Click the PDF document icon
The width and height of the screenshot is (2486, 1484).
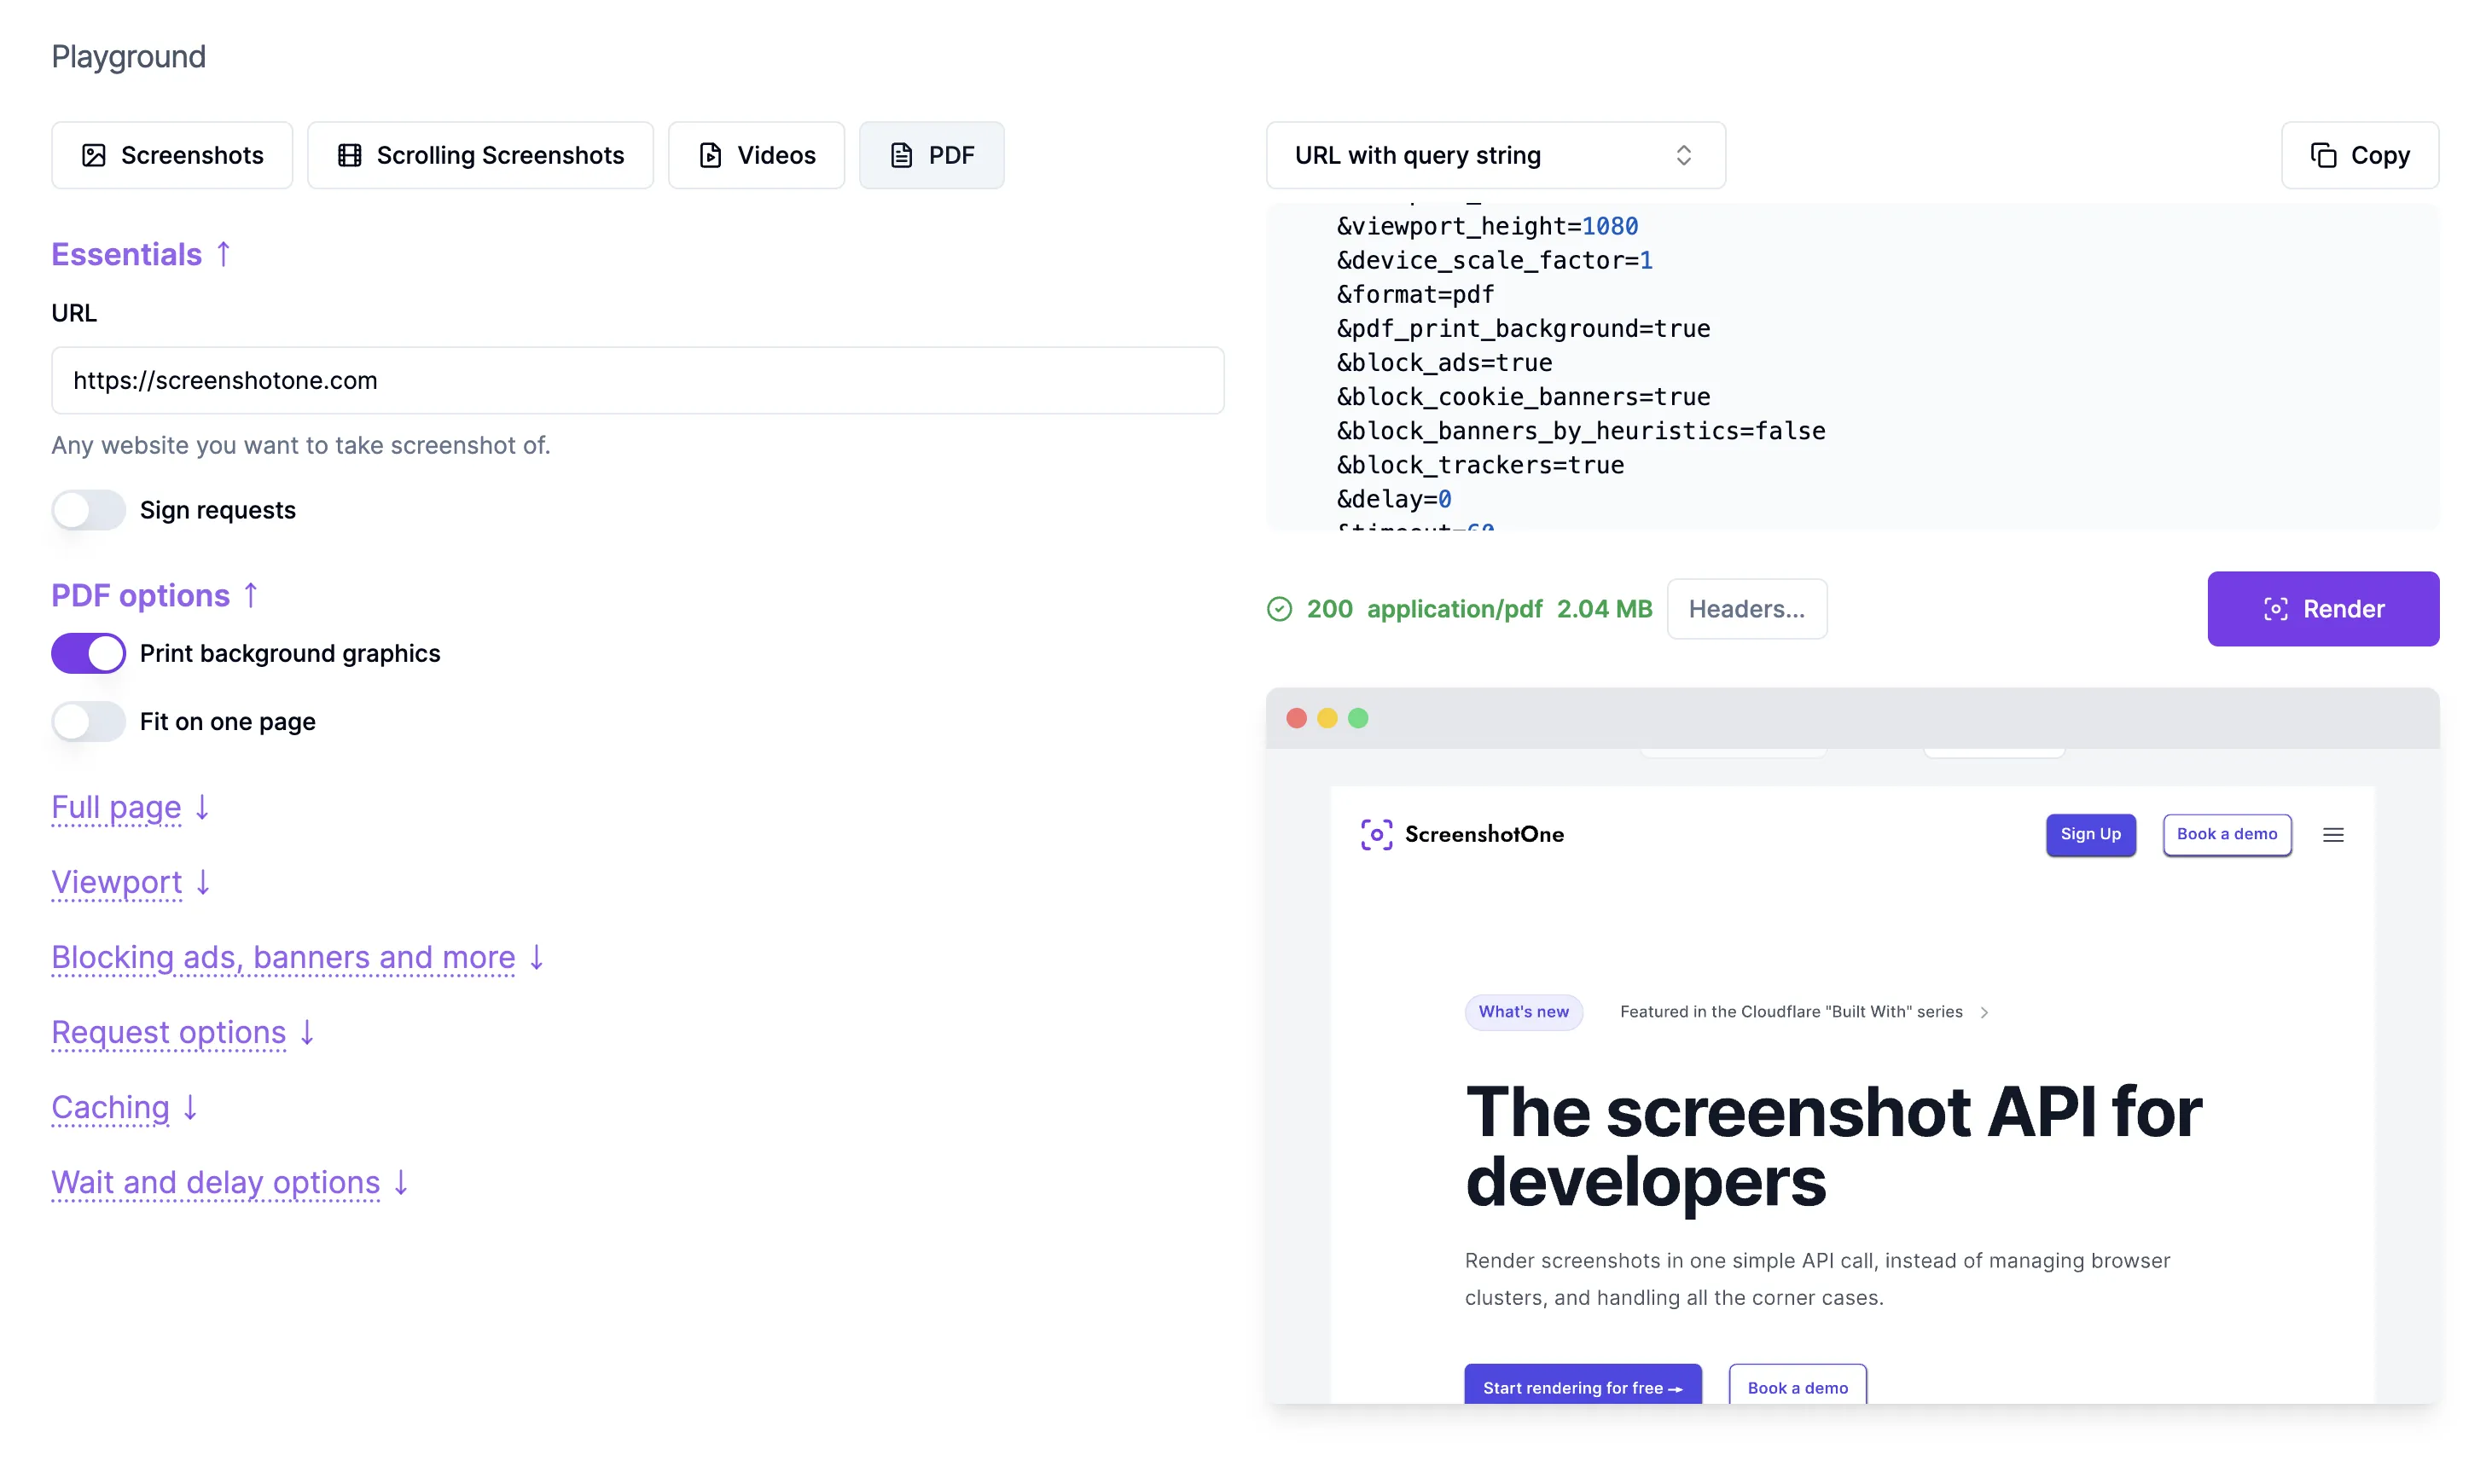(x=901, y=155)
